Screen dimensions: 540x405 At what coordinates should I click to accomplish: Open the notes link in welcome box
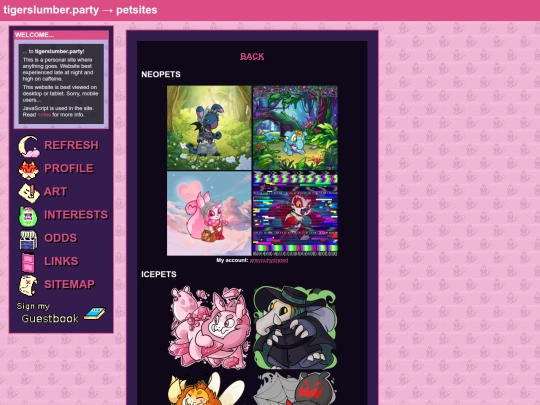tap(44, 115)
